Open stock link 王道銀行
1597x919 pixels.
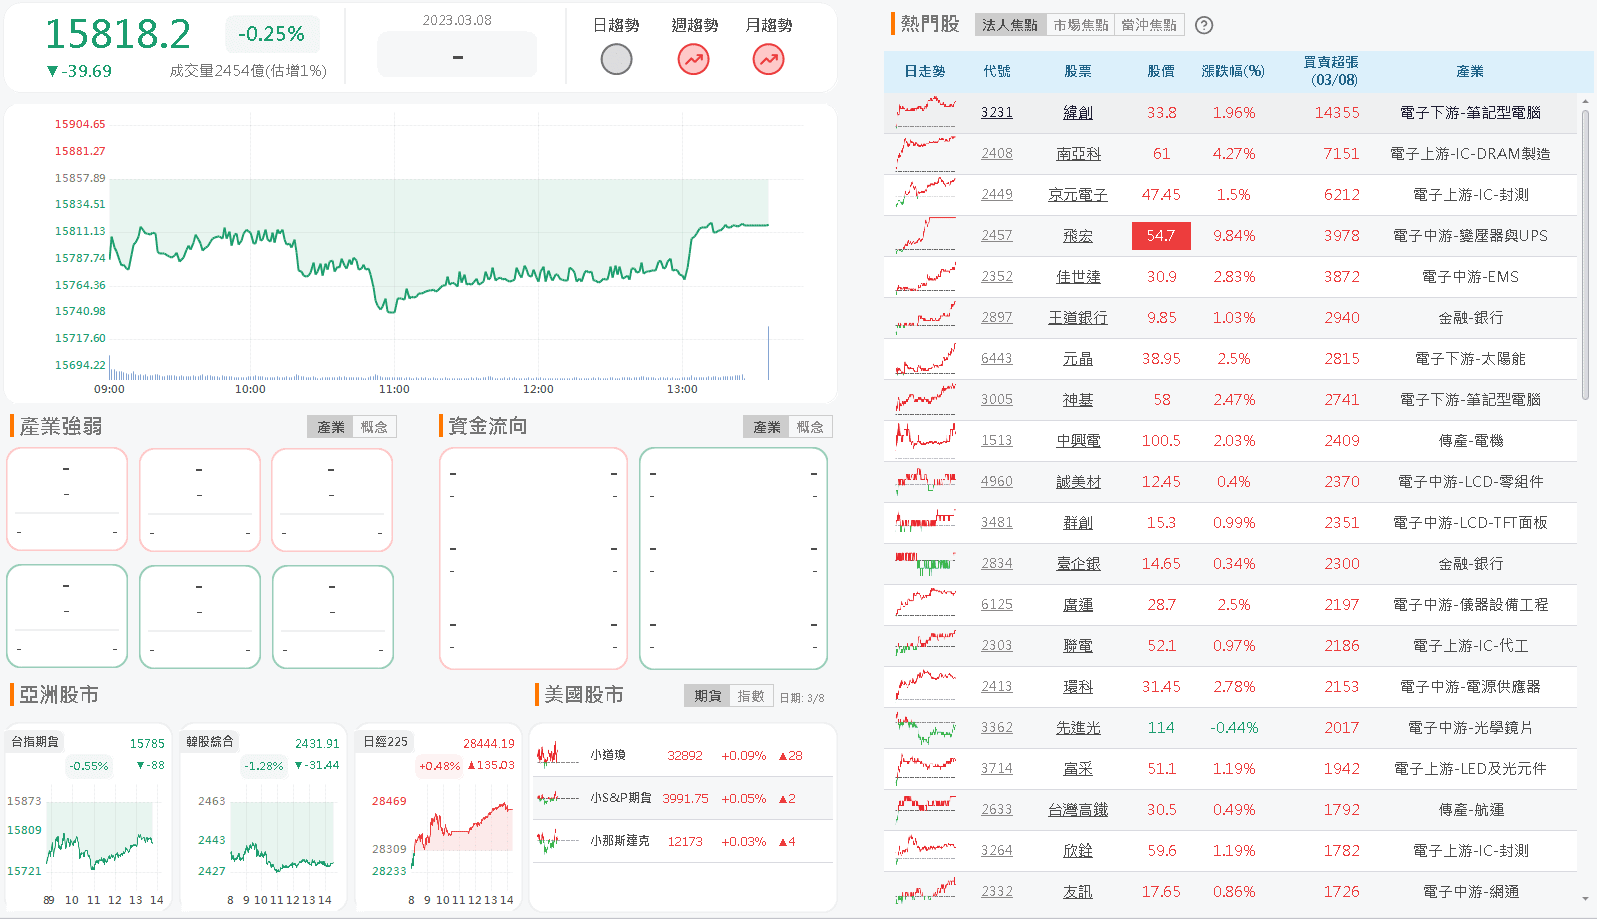[x=1078, y=318]
